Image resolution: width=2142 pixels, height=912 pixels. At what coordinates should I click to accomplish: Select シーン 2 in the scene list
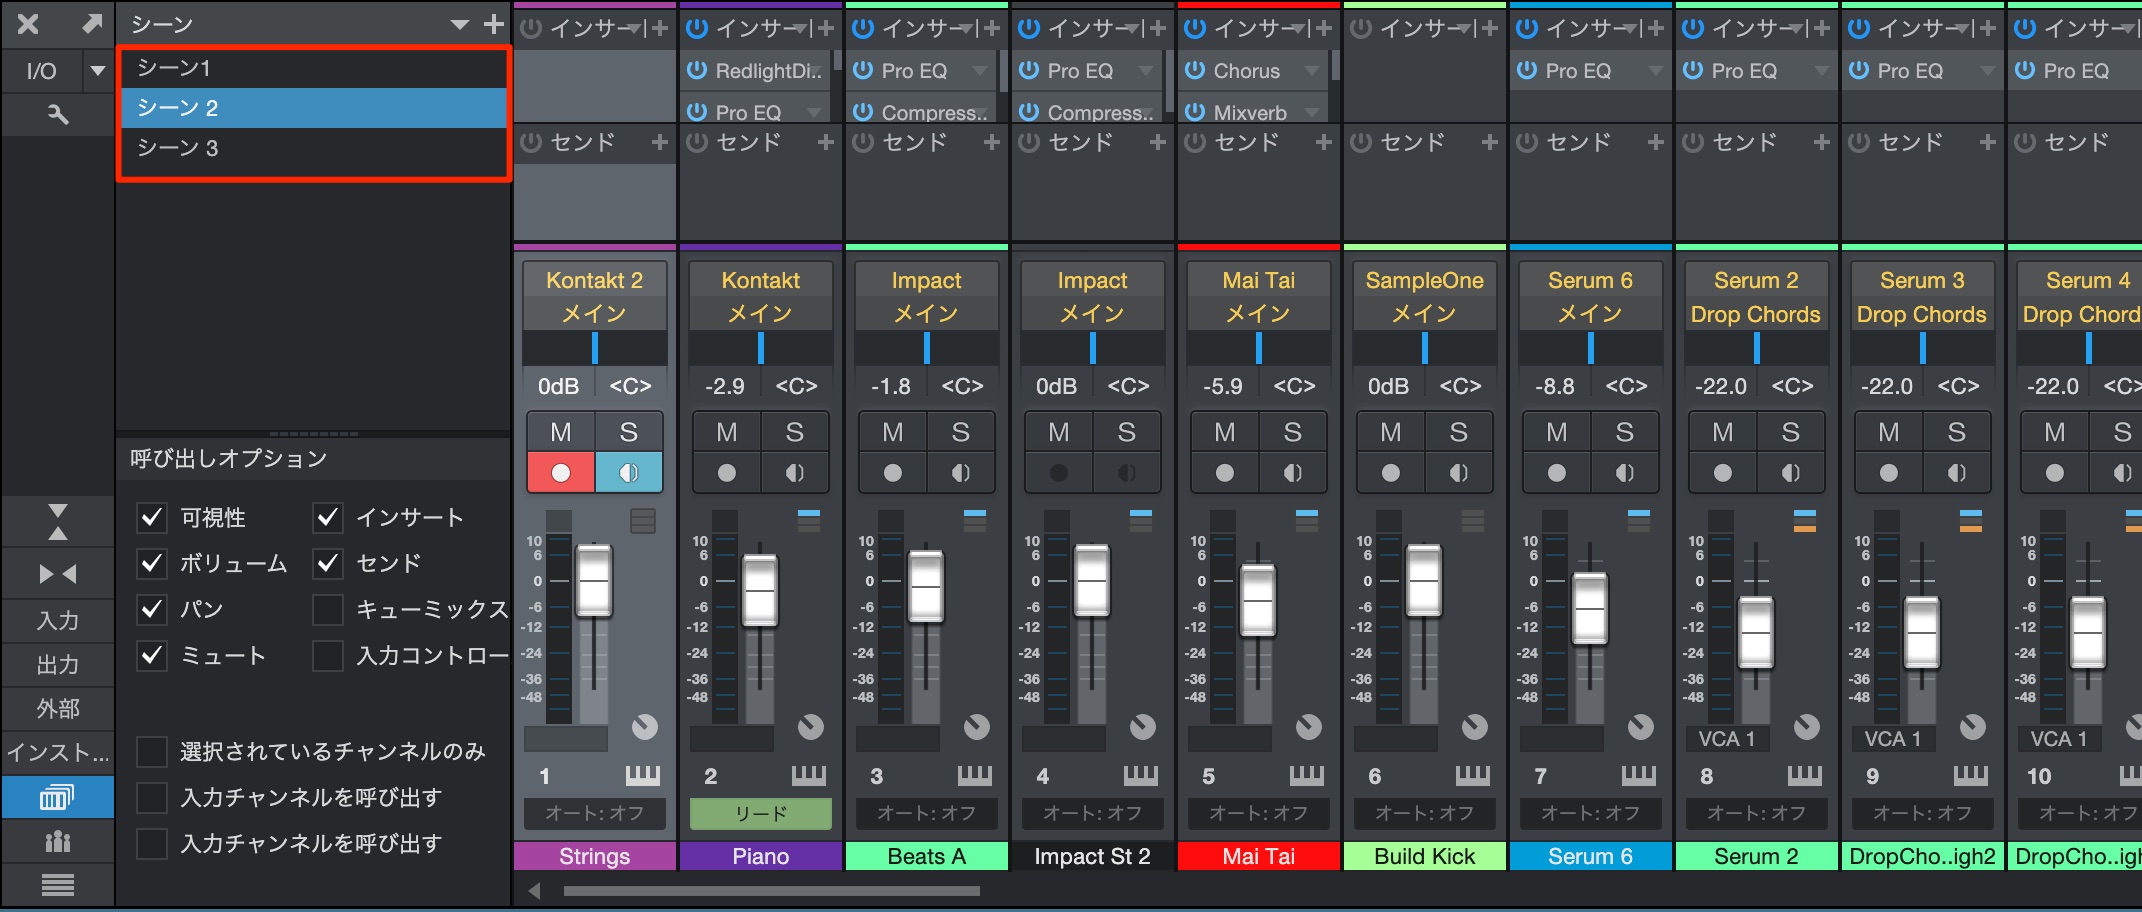click(314, 108)
